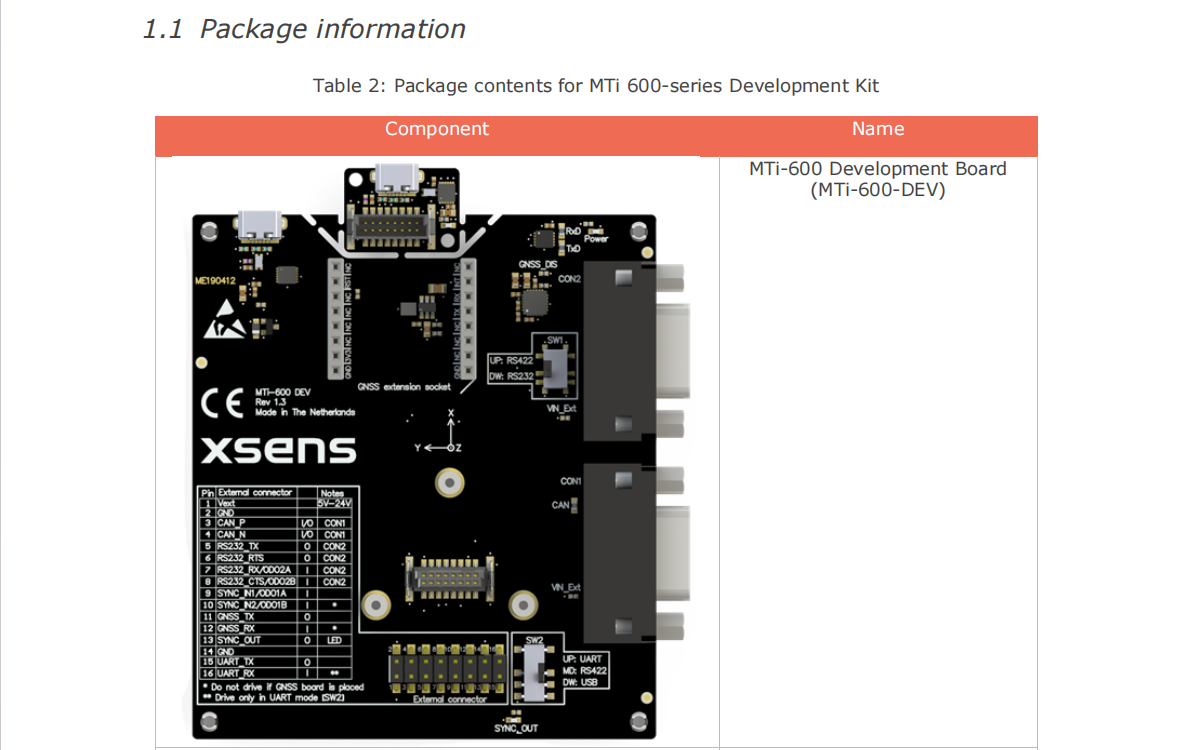
Task: Click the "UART_RX" pin table row
Action: [275, 673]
